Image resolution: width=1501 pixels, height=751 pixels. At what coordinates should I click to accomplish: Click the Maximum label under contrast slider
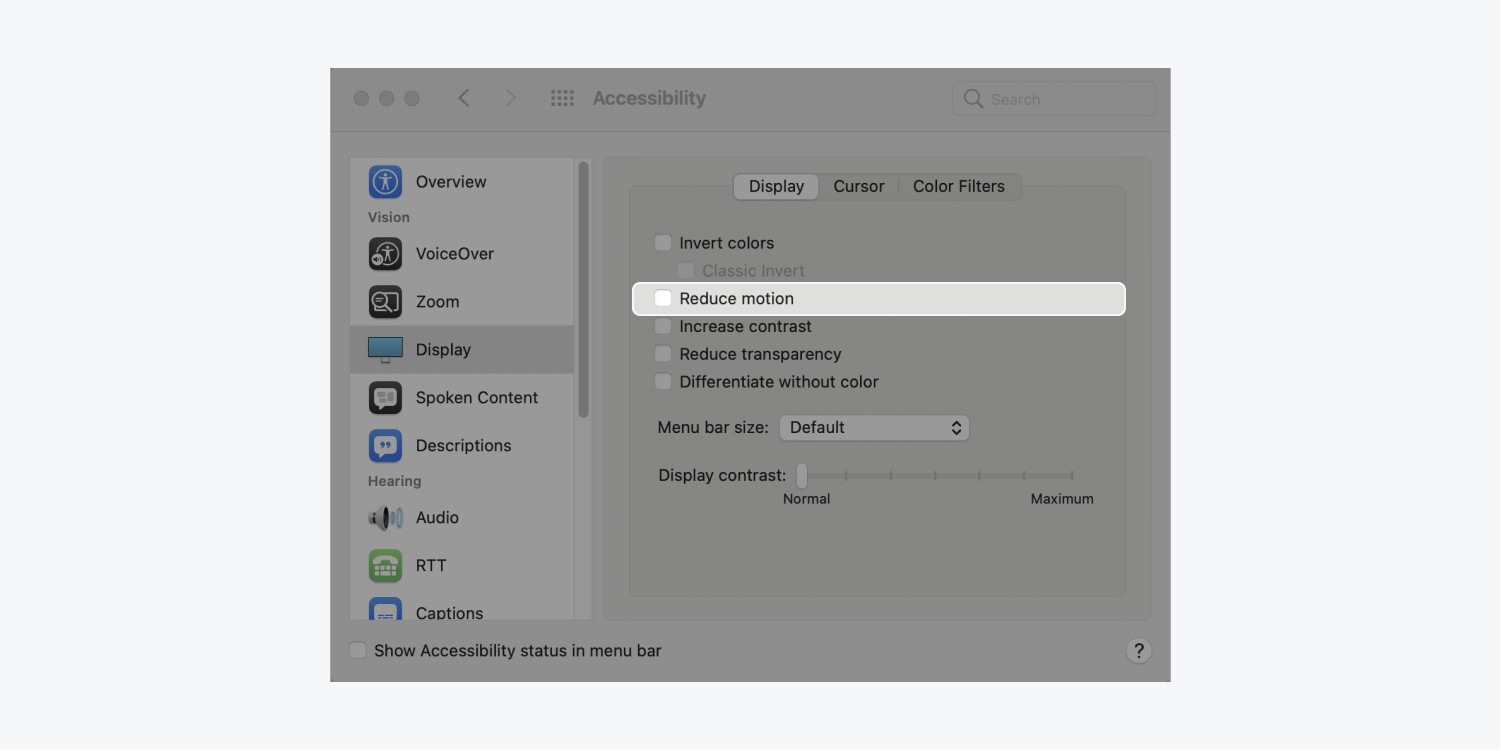coord(1062,499)
